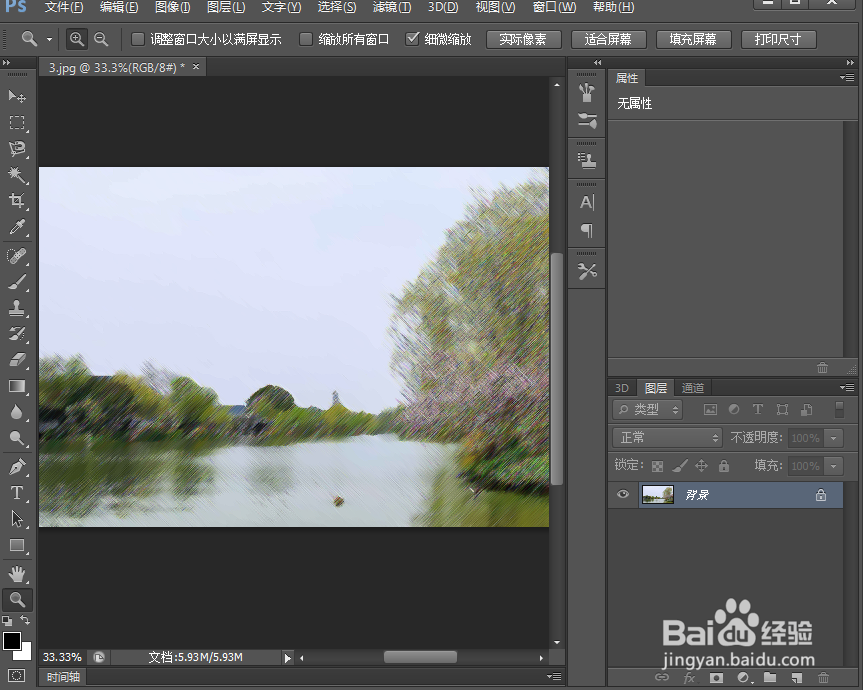Open the Paragraph panel icon
The width and height of the screenshot is (863, 690).
point(586,232)
